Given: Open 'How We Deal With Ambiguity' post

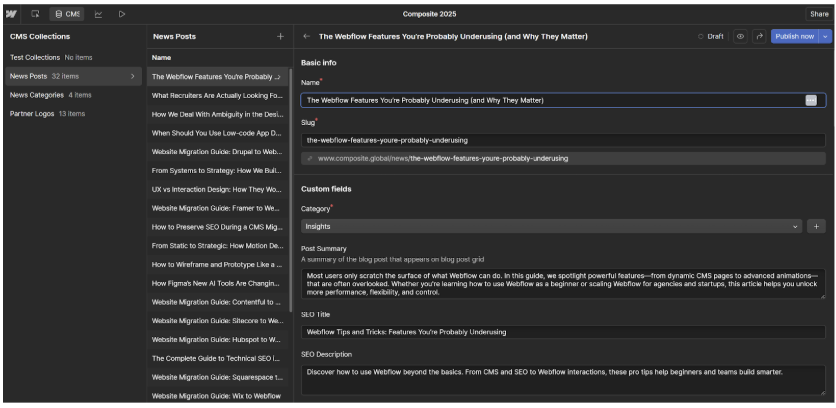Looking at the screenshot, I should click(x=218, y=114).
